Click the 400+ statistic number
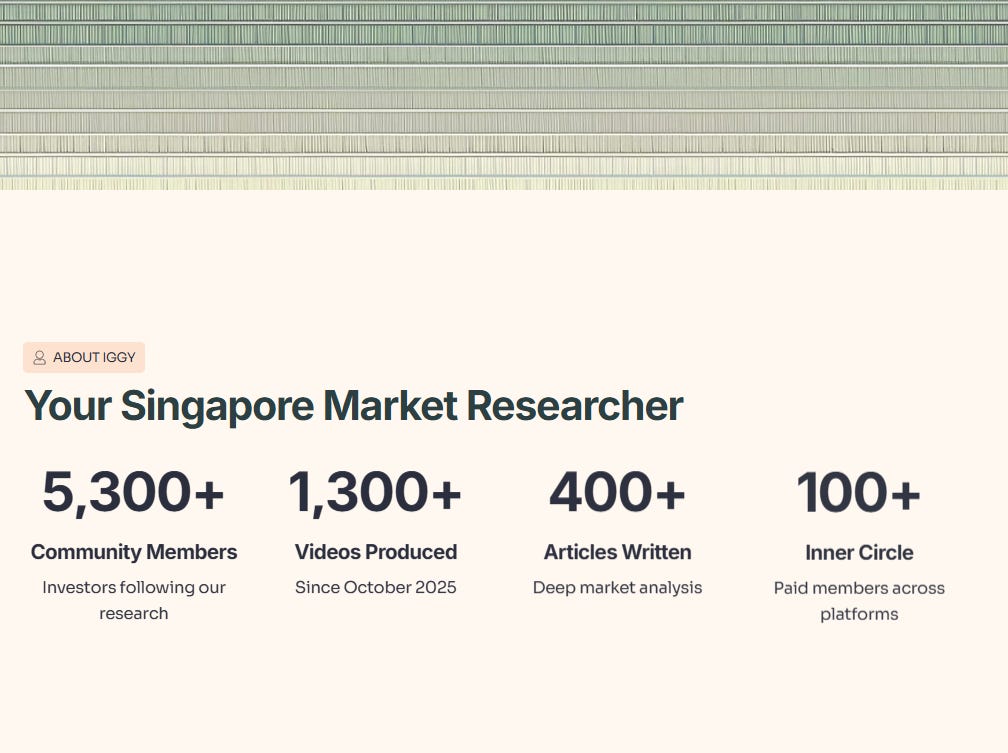 coord(617,492)
